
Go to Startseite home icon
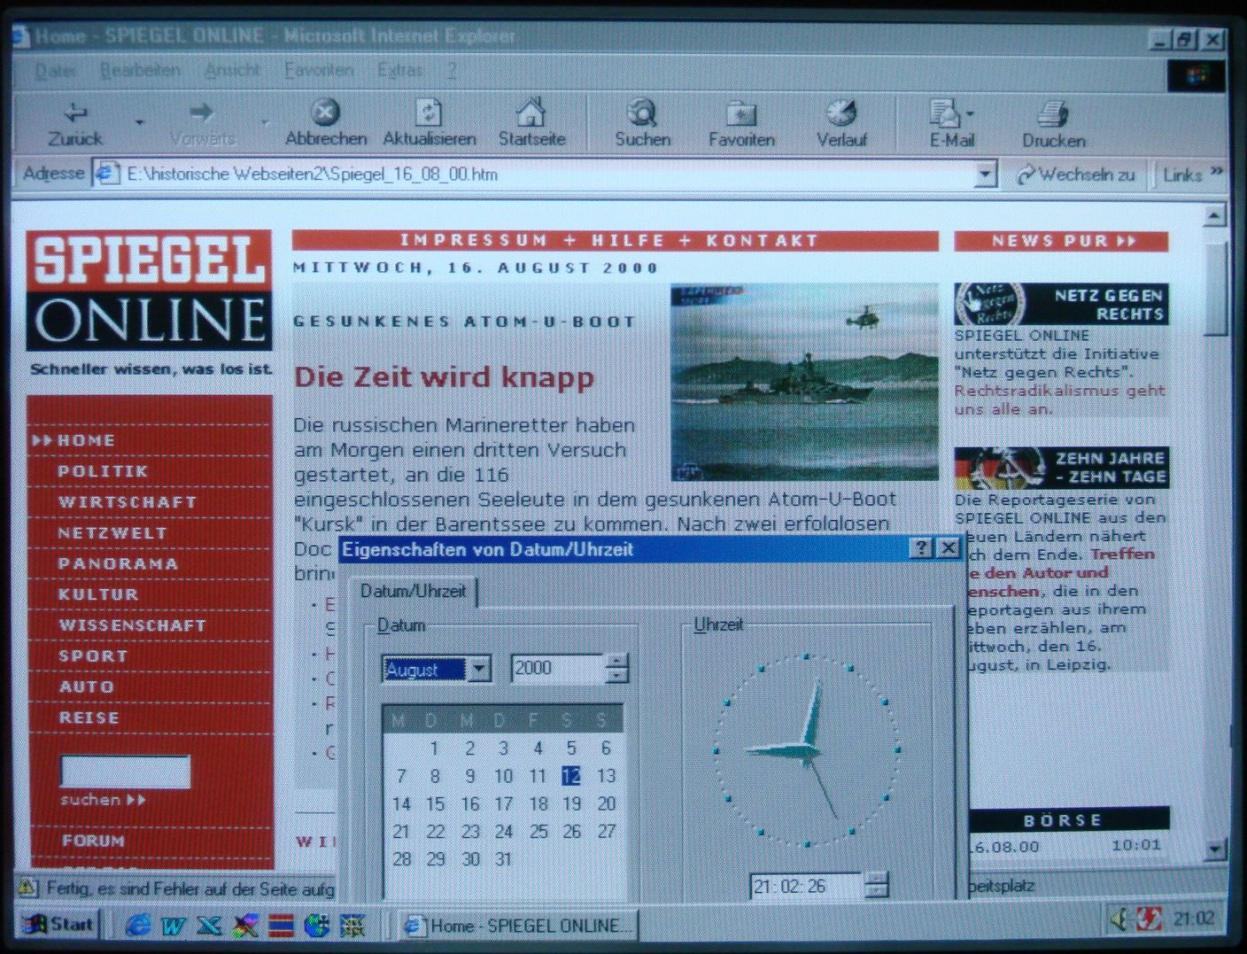[531, 124]
